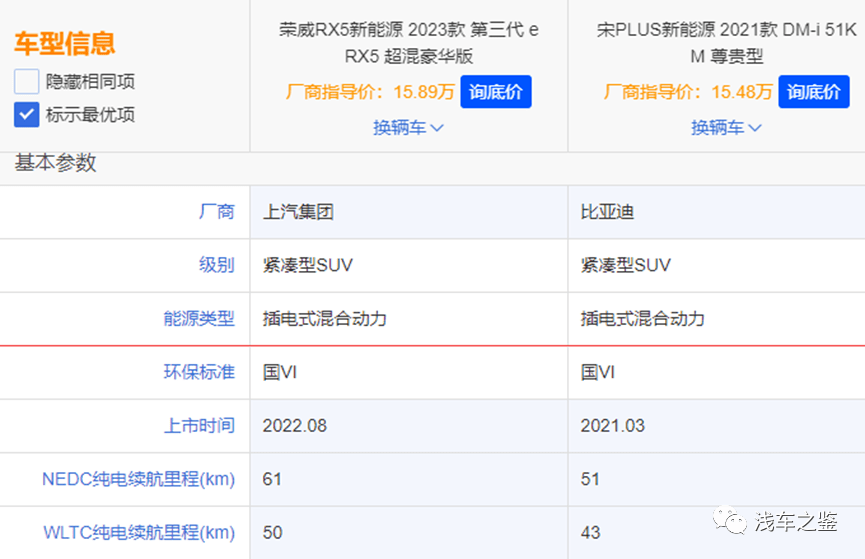Image resolution: width=865 pixels, height=559 pixels.
Task: Click the 厂商 parameter label
Action: point(217,212)
